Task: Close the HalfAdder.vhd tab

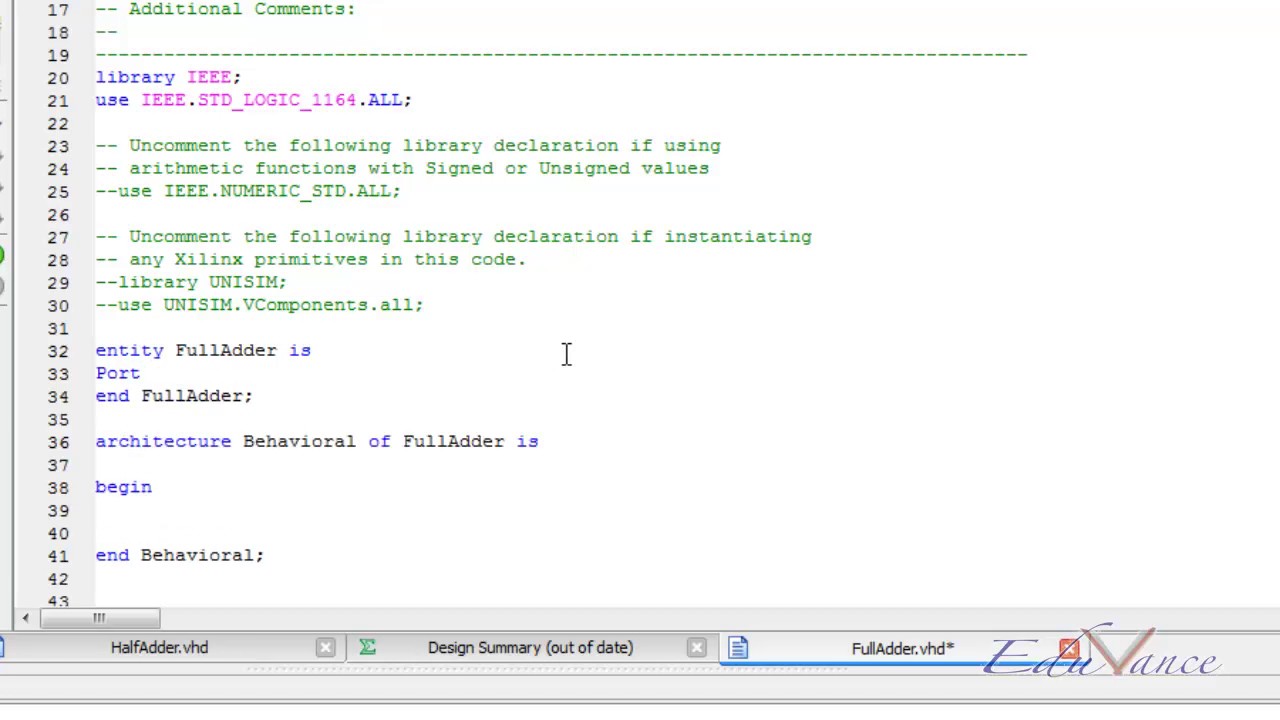Action: point(325,648)
